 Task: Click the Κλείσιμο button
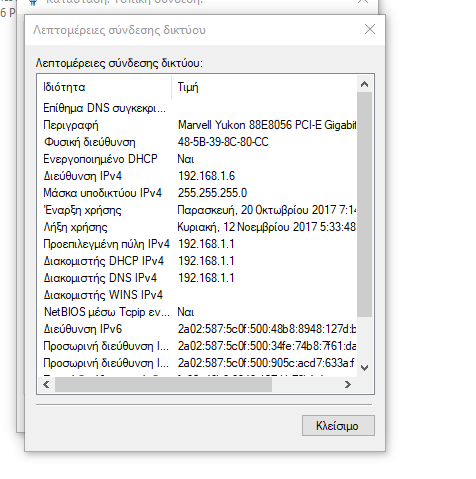pos(338,425)
